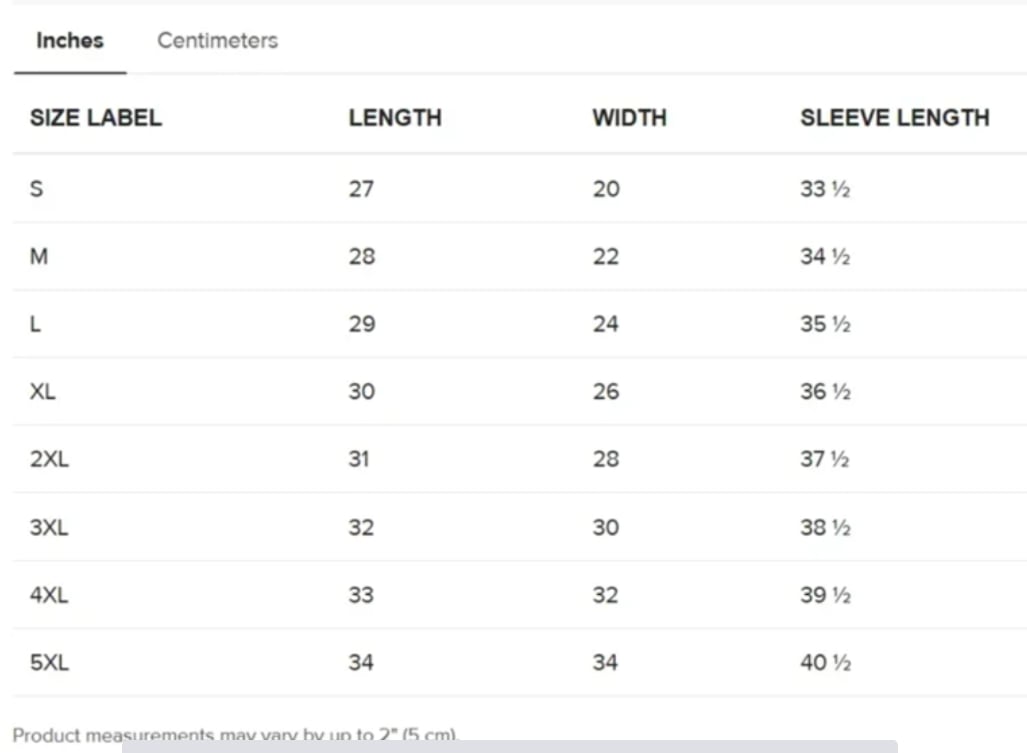Click the L size label cell

(36, 324)
